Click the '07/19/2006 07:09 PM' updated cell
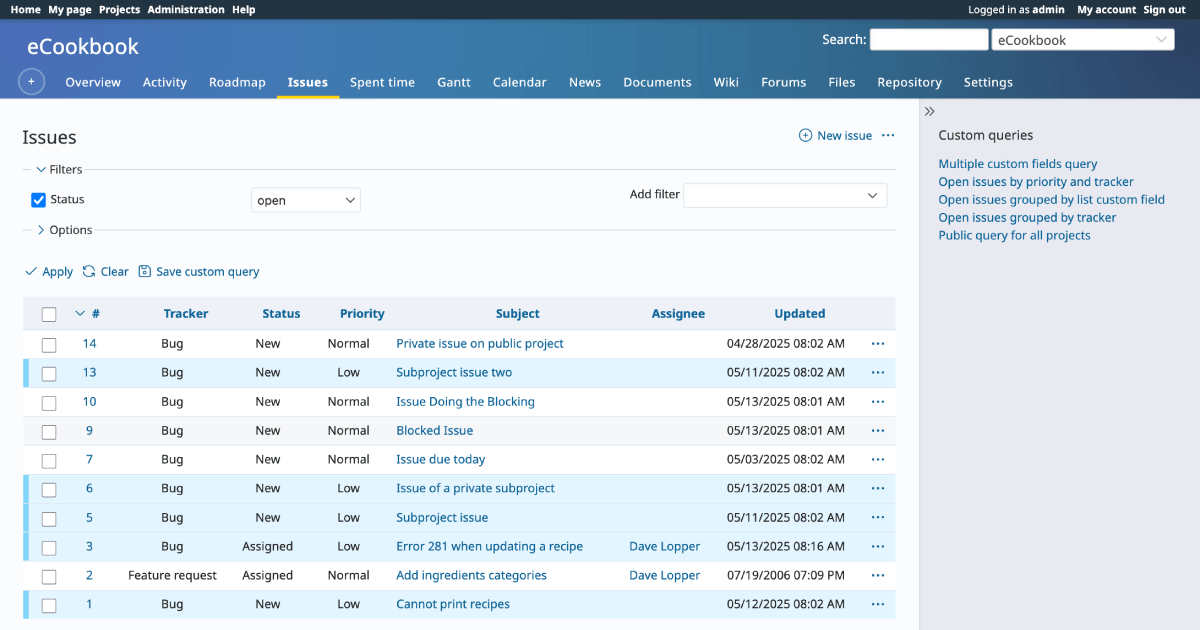 click(786, 576)
